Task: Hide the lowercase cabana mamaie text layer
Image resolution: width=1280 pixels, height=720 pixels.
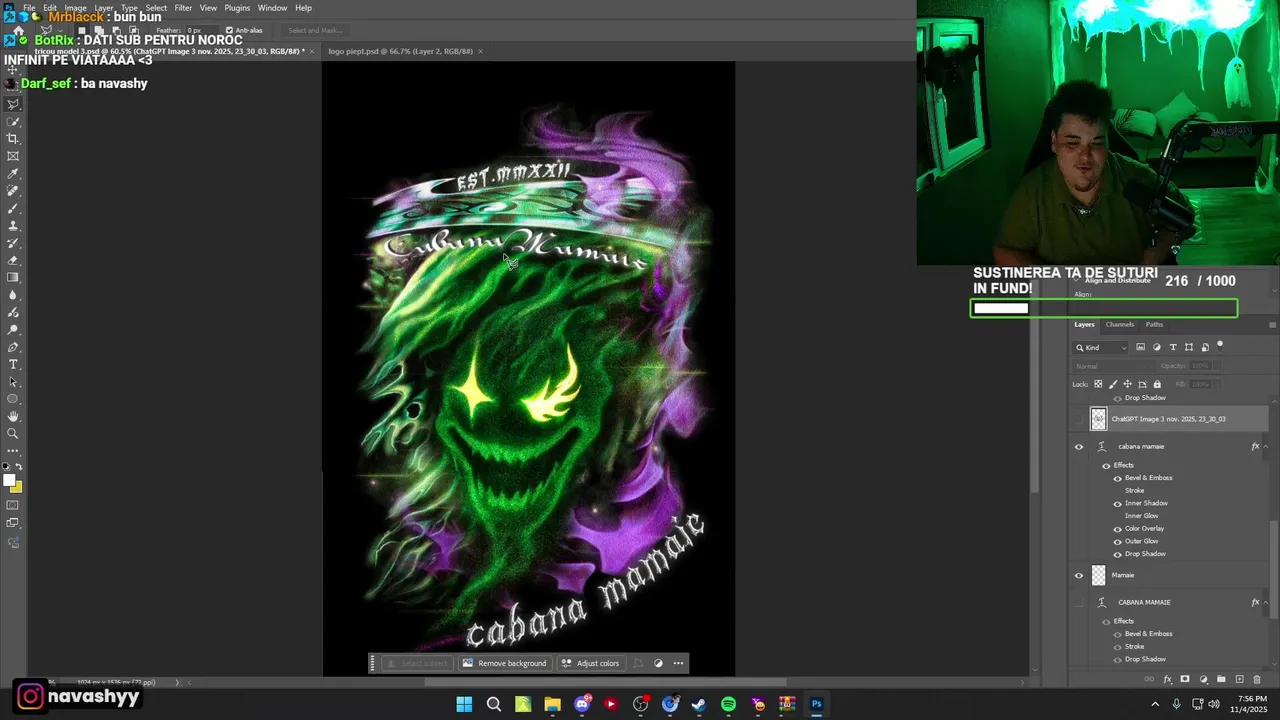Action: click(1079, 447)
